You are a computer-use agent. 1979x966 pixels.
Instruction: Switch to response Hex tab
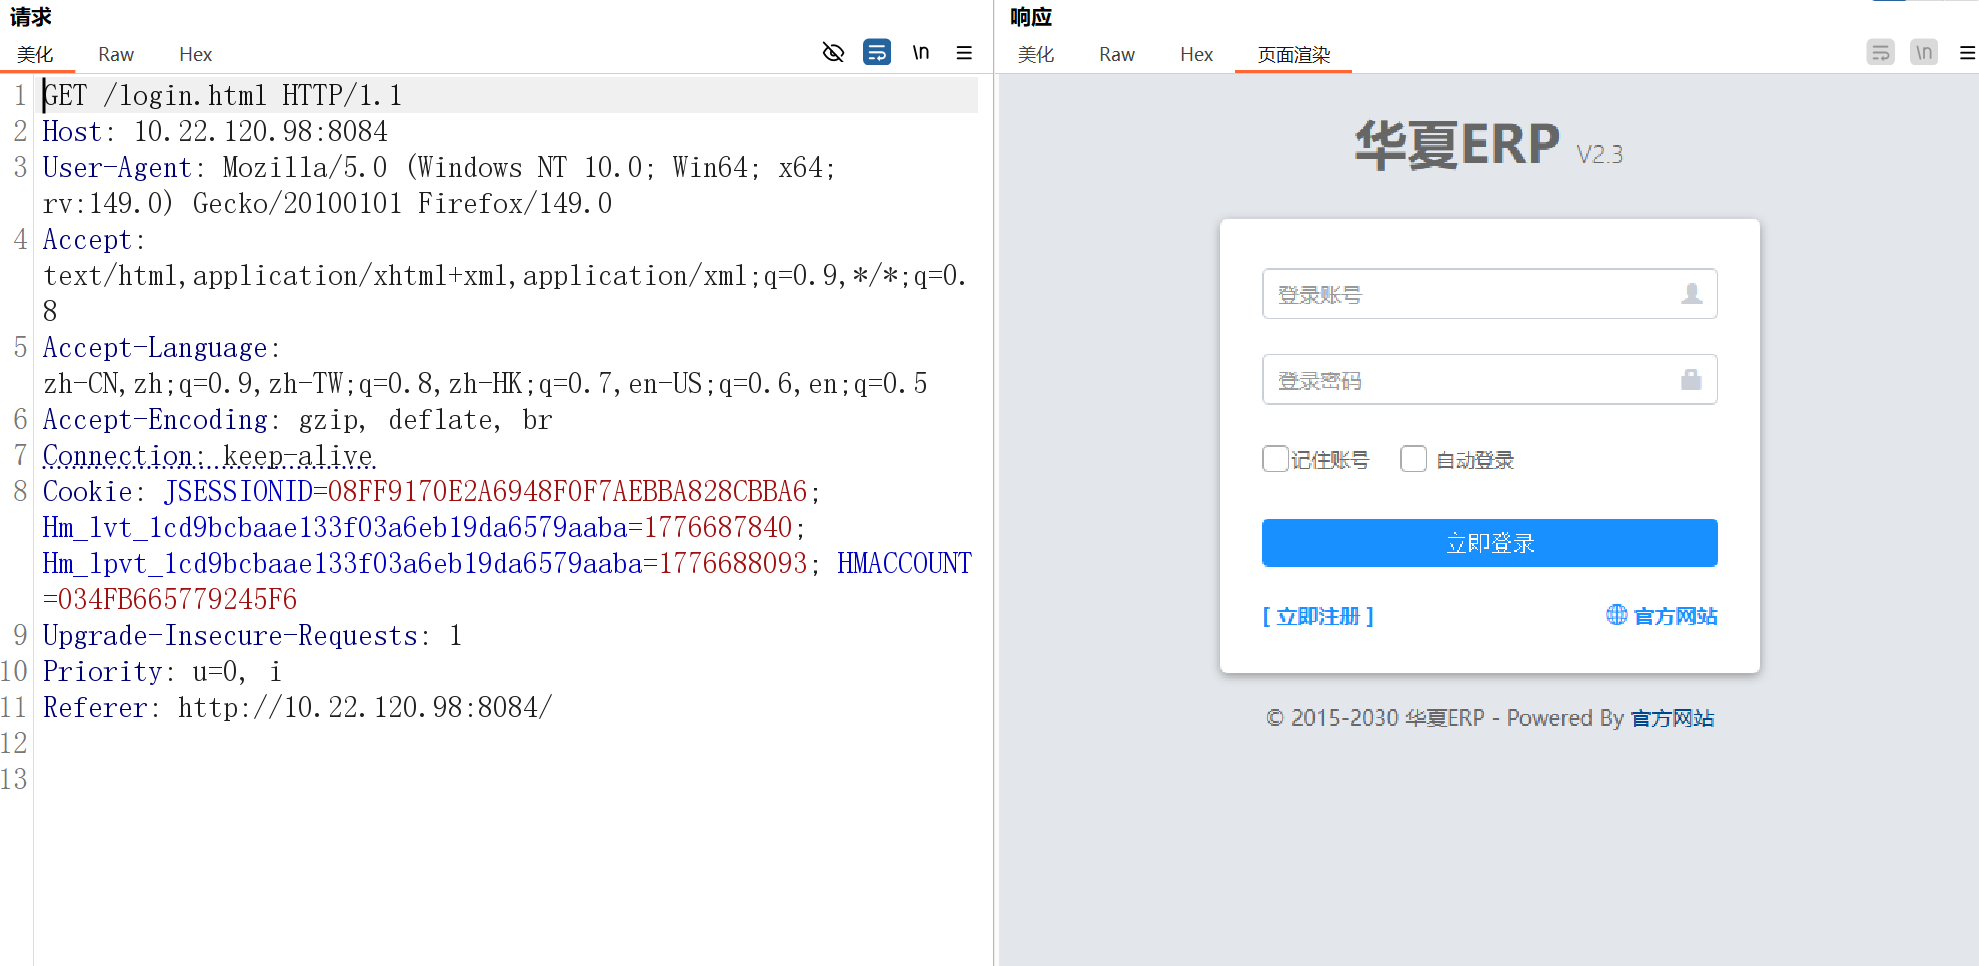pyautogui.click(x=1196, y=54)
